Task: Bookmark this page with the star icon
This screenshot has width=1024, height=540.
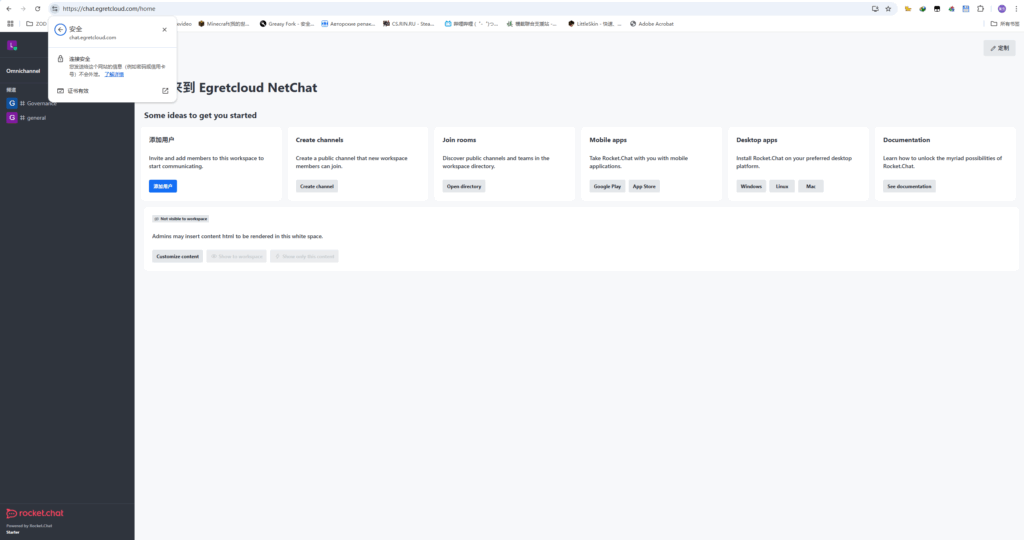Action: [888, 8]
